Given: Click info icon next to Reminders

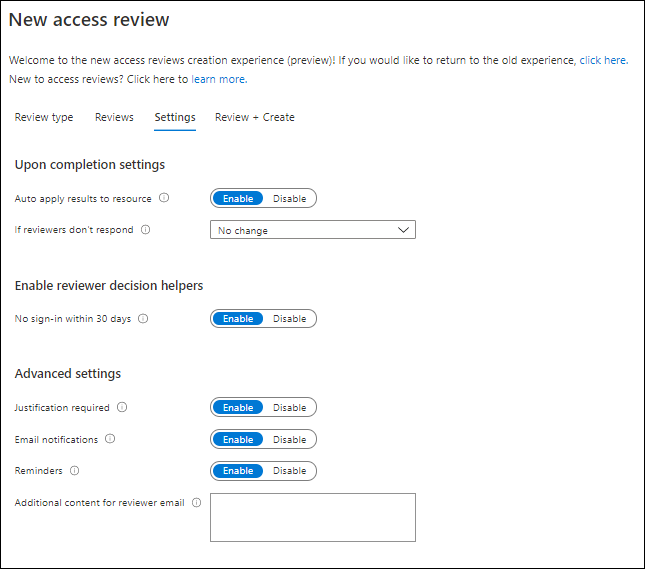Looking at the screenshot, I should point(74,471).
